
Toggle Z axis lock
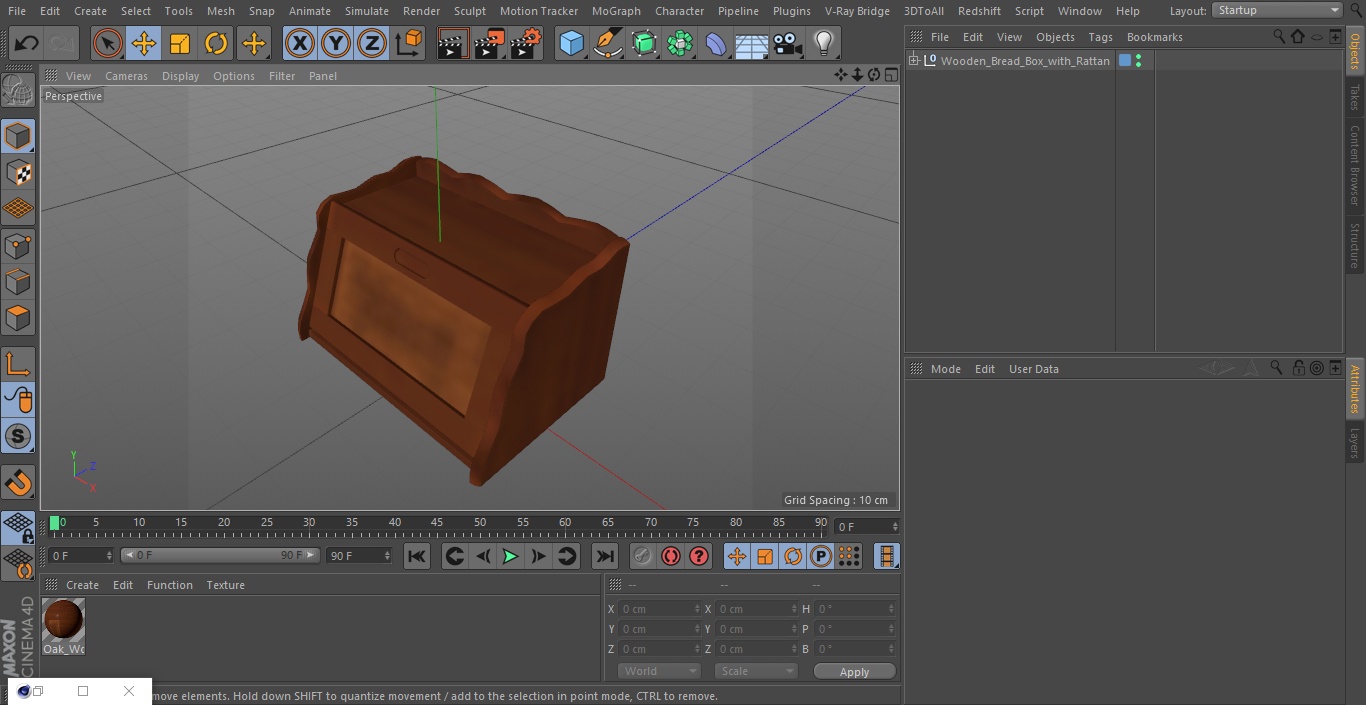(x=372, y=44)
